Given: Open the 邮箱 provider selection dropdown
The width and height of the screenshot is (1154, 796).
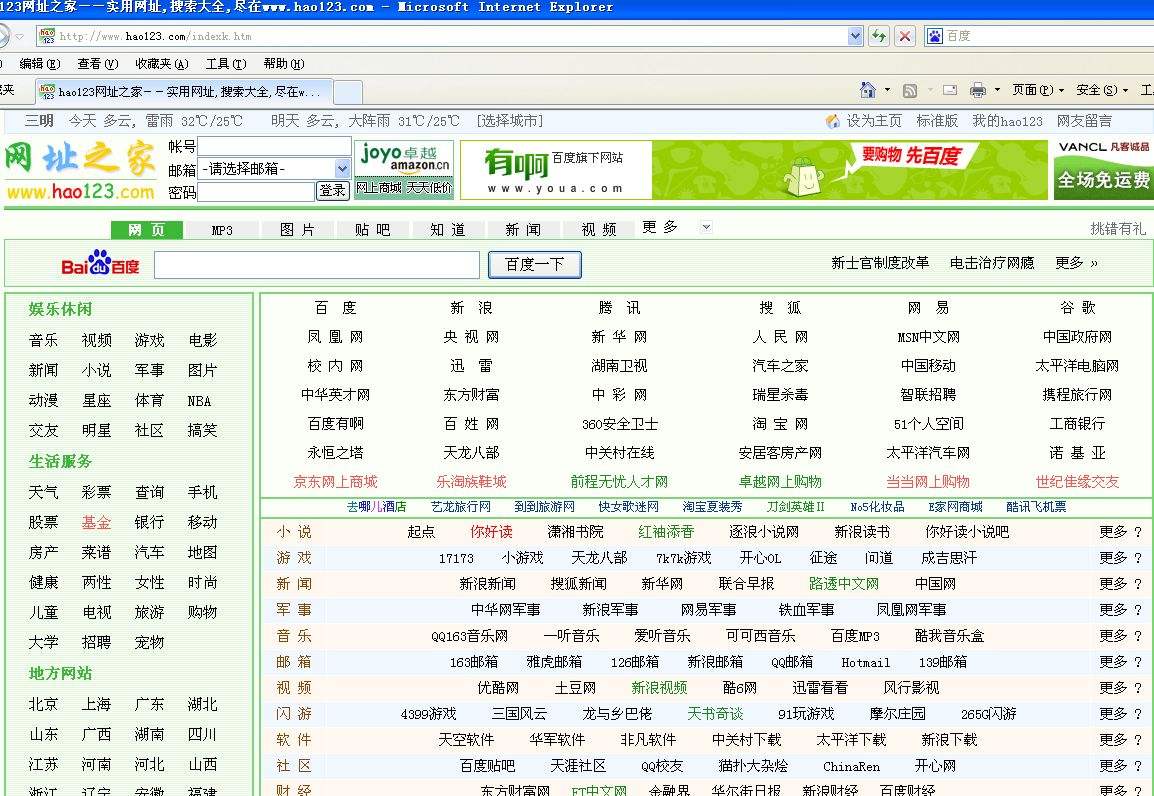Looking at the screenshot, I should [x=274, y=167].
